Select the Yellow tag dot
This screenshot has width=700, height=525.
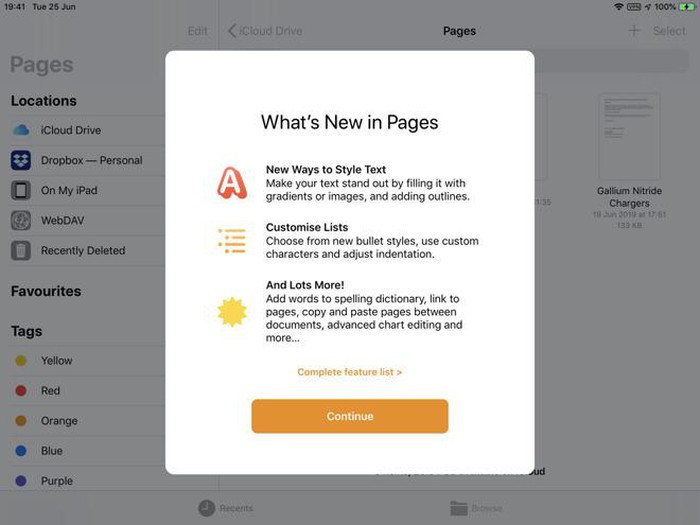coord(21,360)
